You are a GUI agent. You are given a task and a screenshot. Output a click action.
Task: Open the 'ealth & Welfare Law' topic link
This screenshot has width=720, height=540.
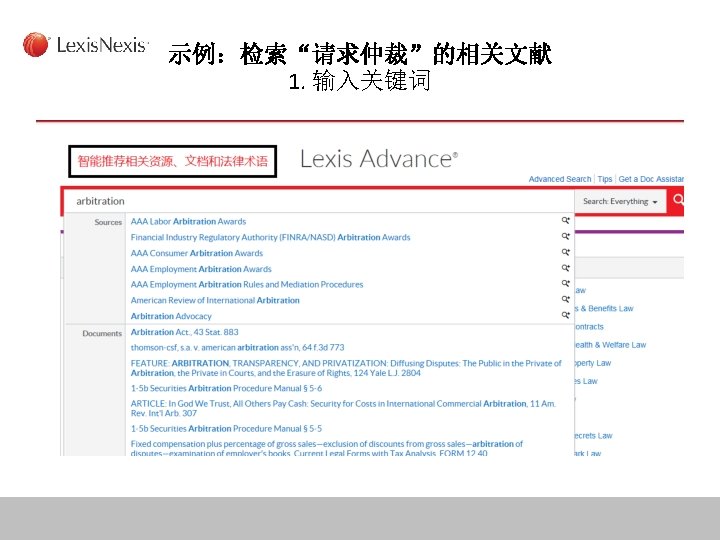click(x=611, y=345)
